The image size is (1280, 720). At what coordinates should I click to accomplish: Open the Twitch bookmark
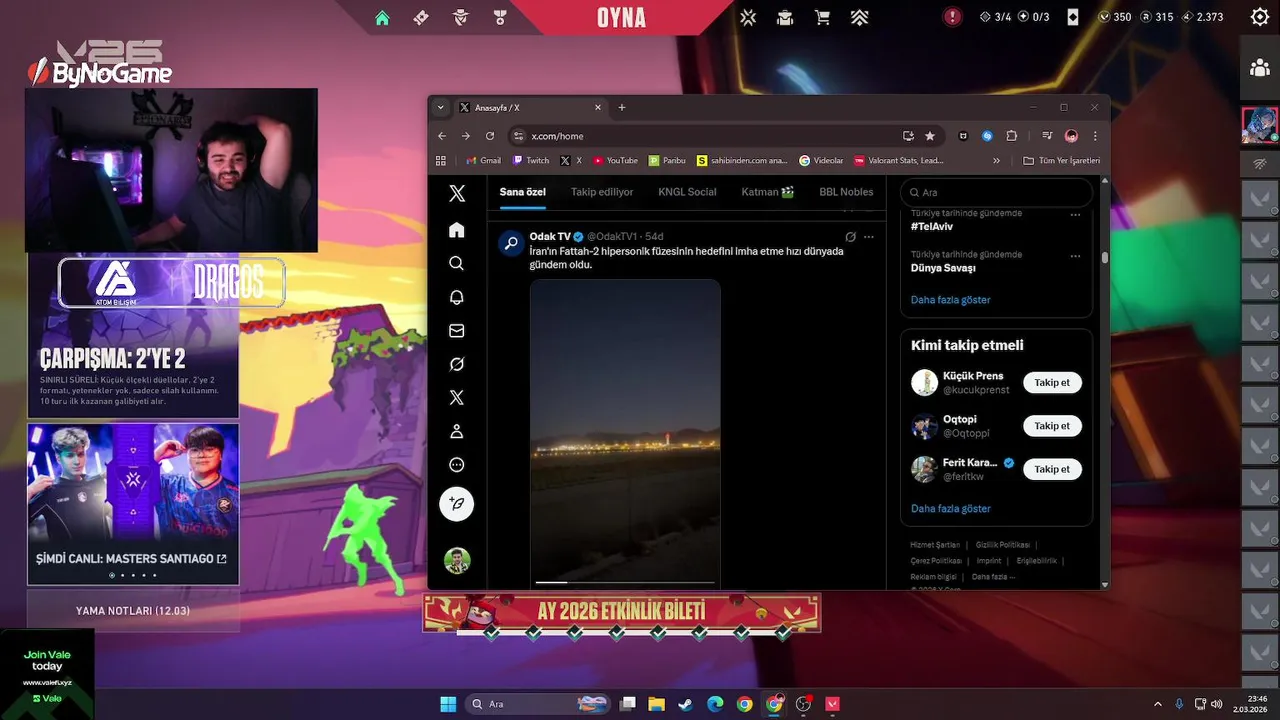(x=531, y=160)
